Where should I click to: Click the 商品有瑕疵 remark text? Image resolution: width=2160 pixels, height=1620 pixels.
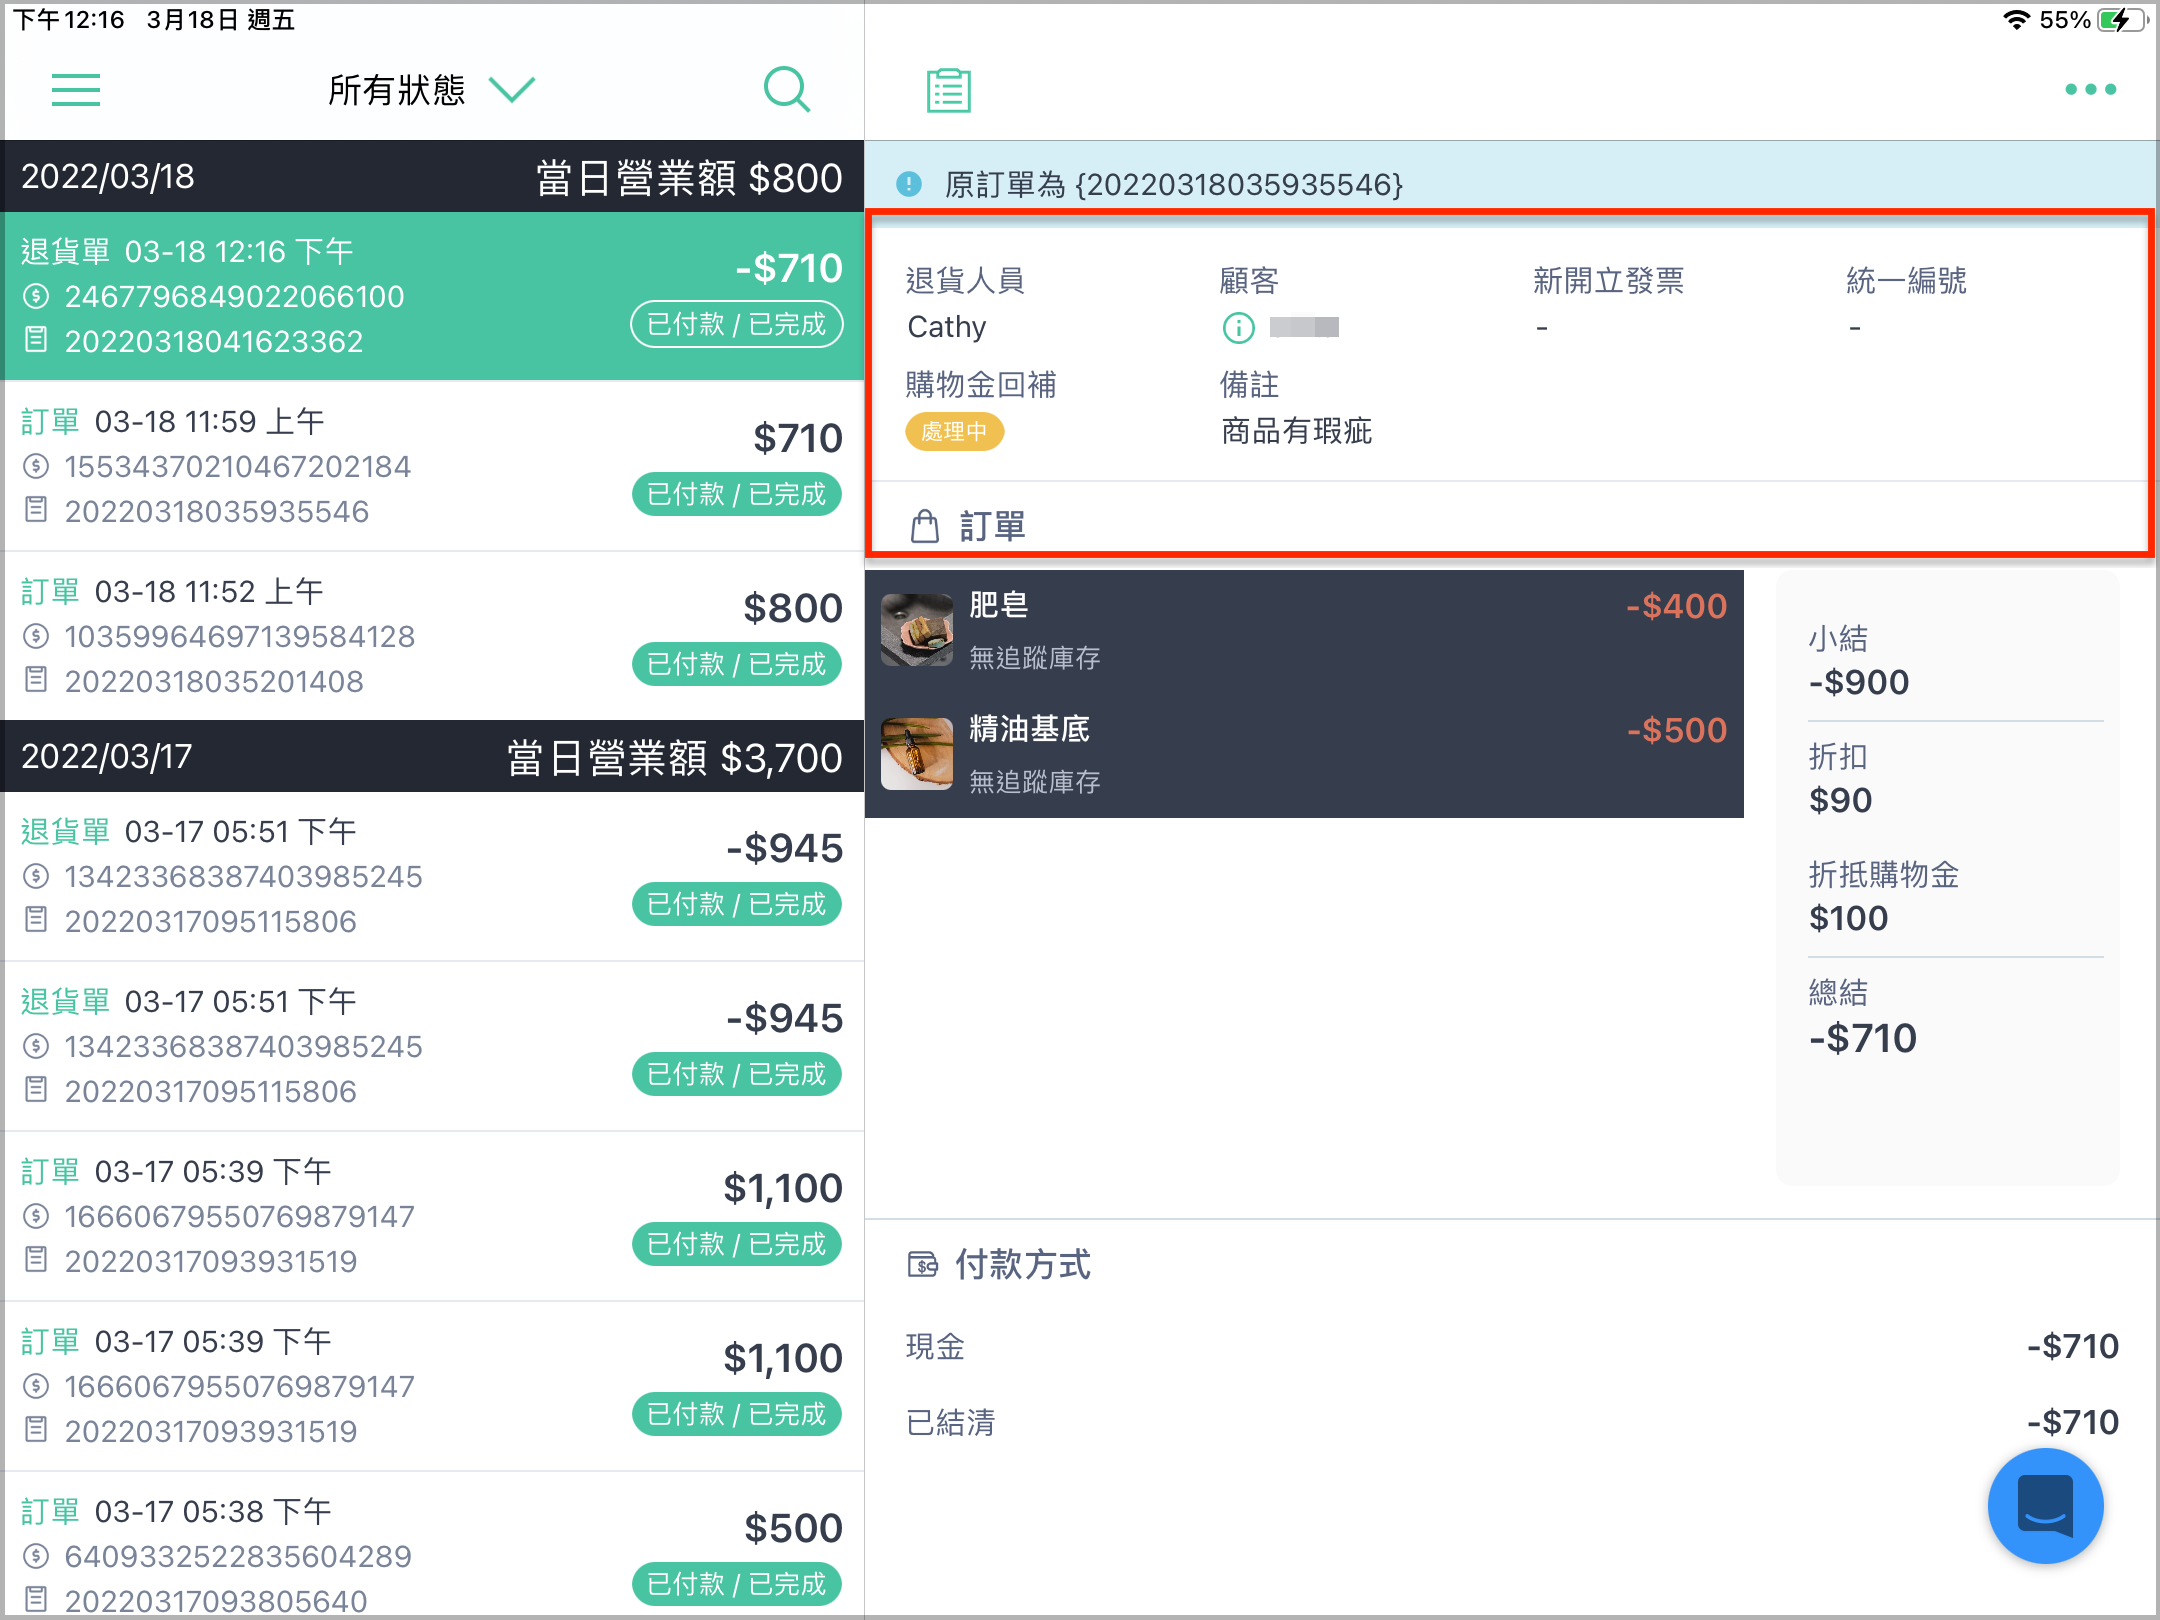click(x=1296, y=432)
